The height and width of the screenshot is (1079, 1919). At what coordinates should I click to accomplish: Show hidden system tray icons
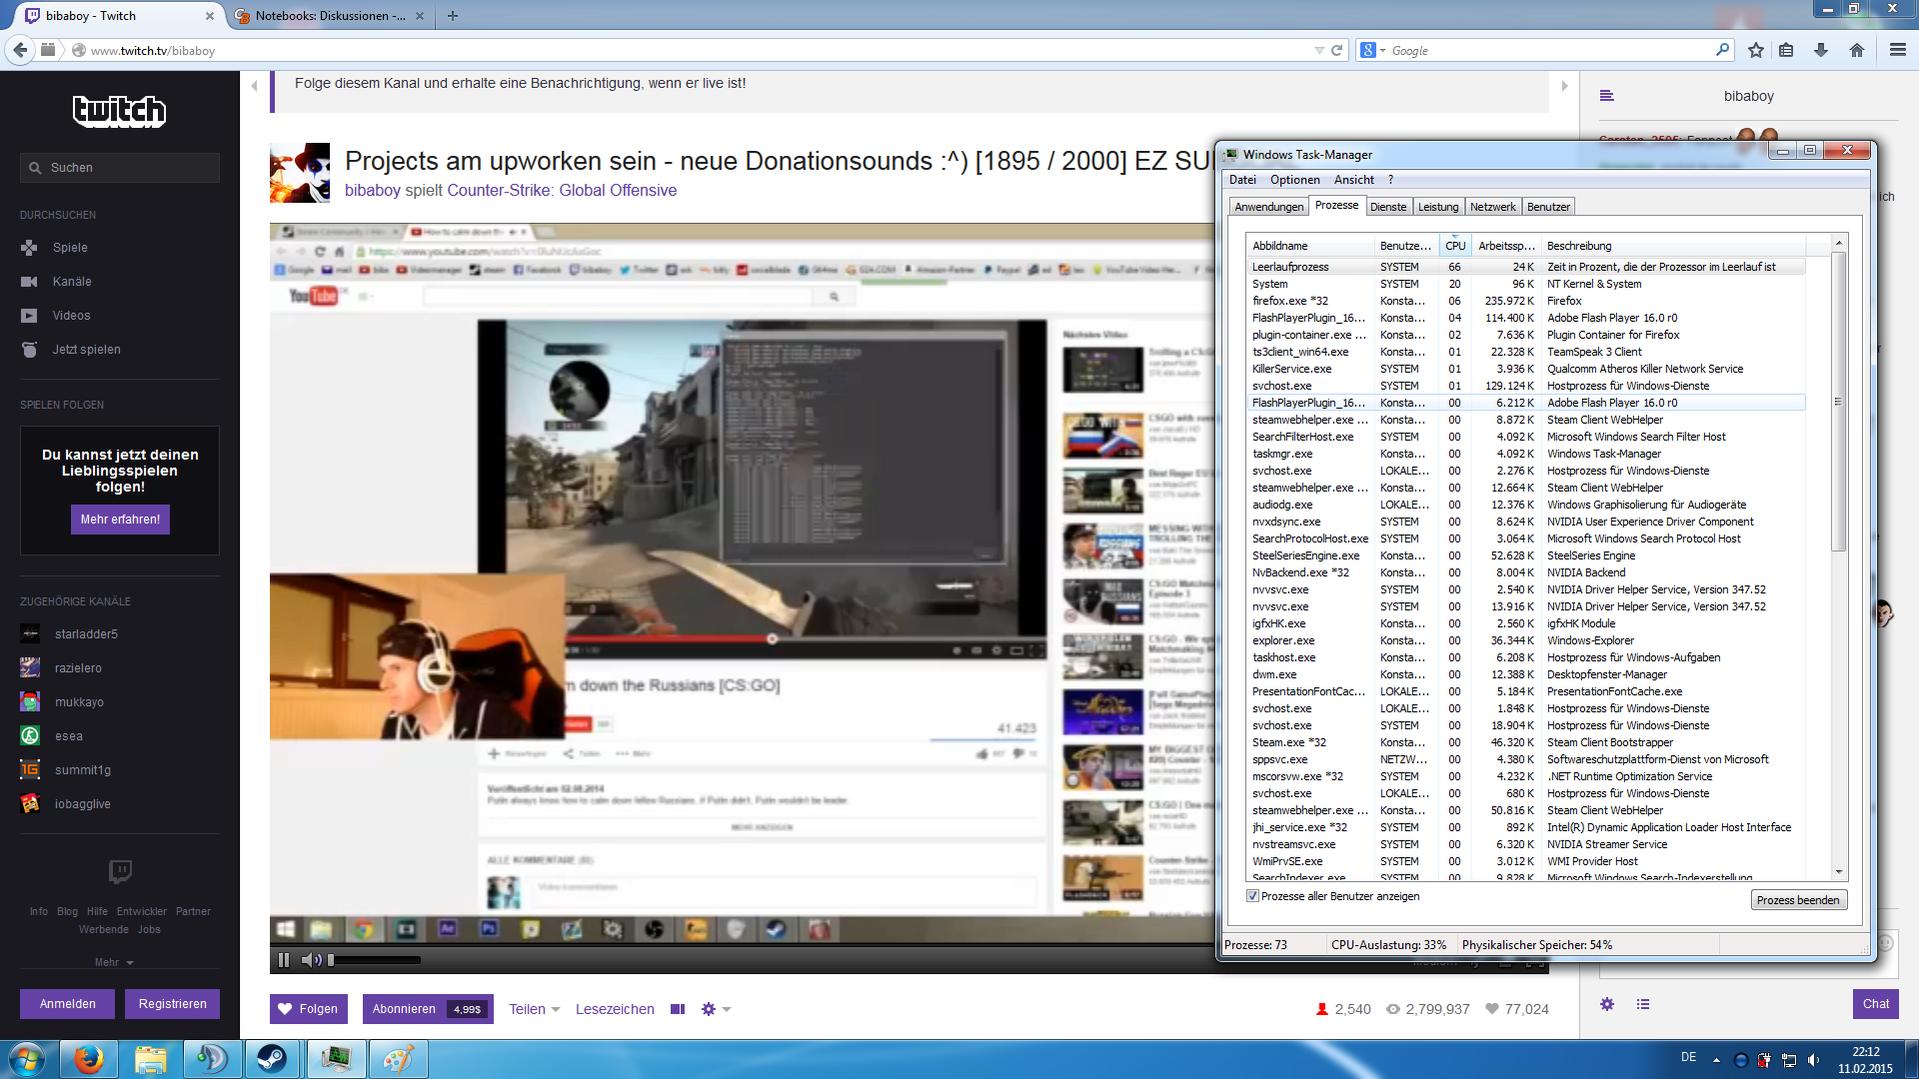pos(1716,1060)
